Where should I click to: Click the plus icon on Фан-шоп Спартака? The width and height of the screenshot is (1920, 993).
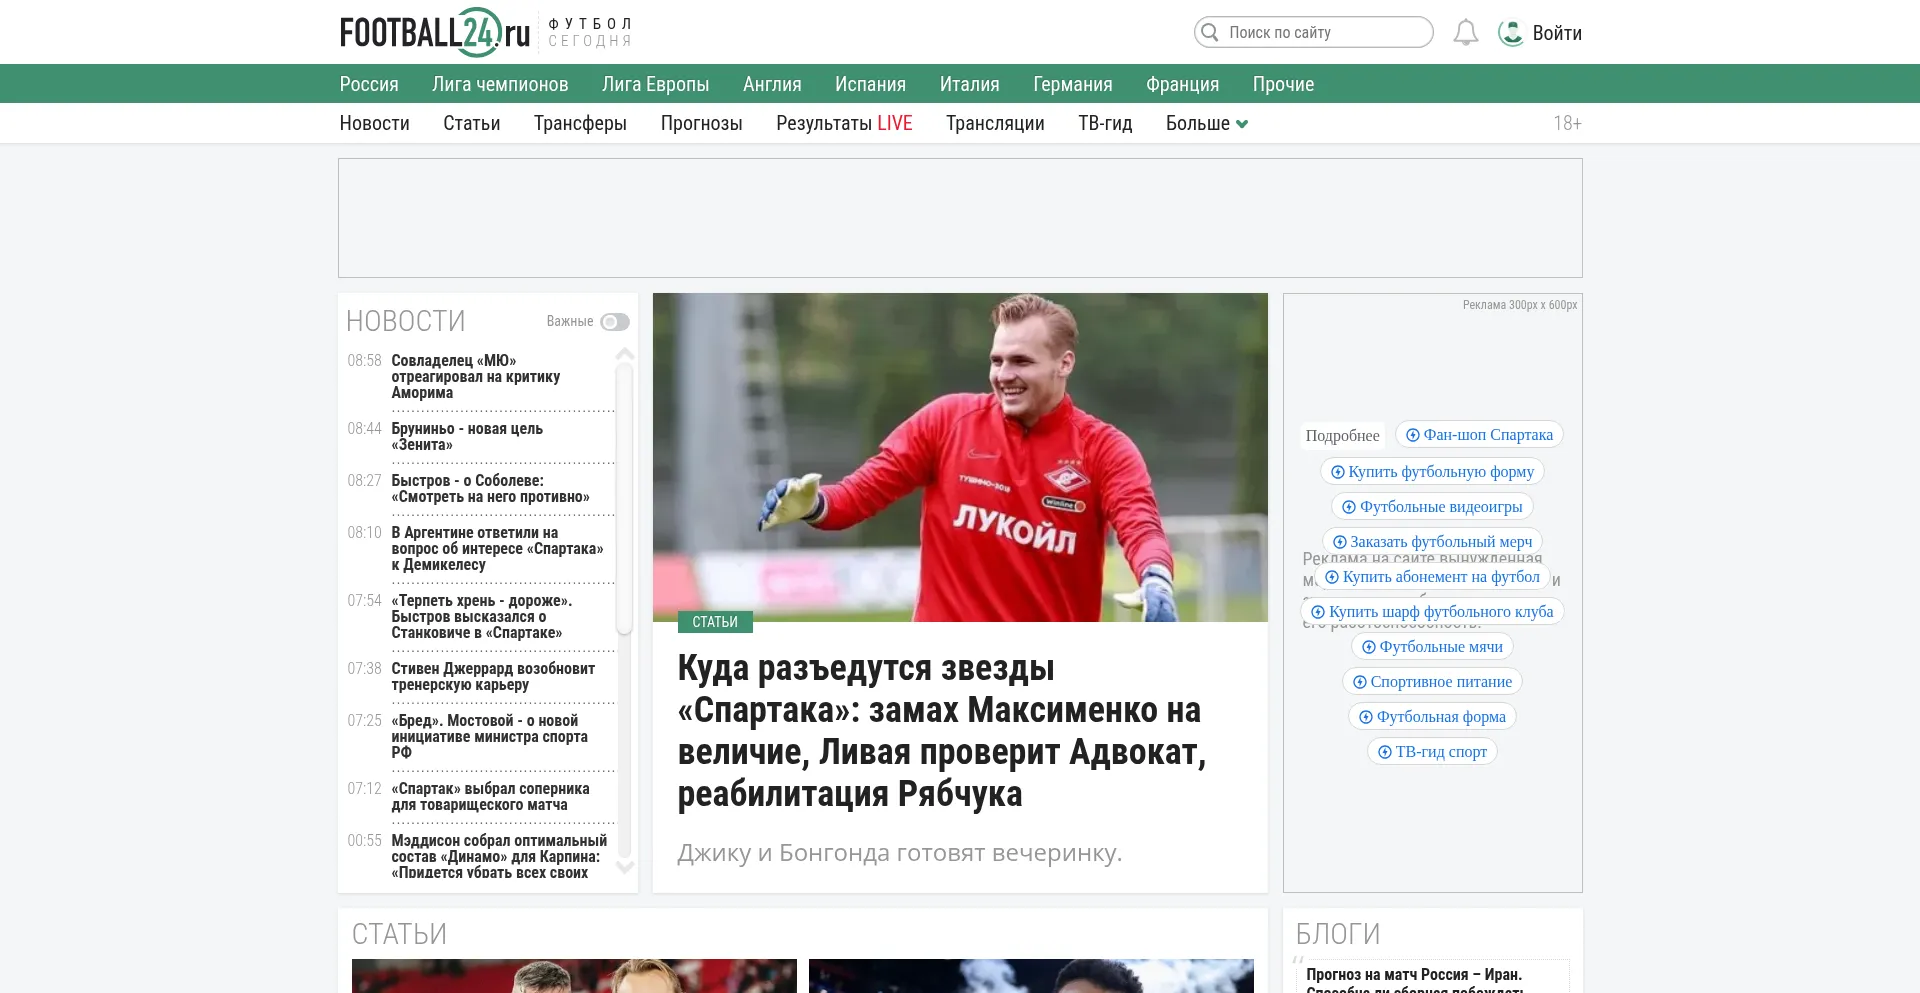click(1412, 435)
